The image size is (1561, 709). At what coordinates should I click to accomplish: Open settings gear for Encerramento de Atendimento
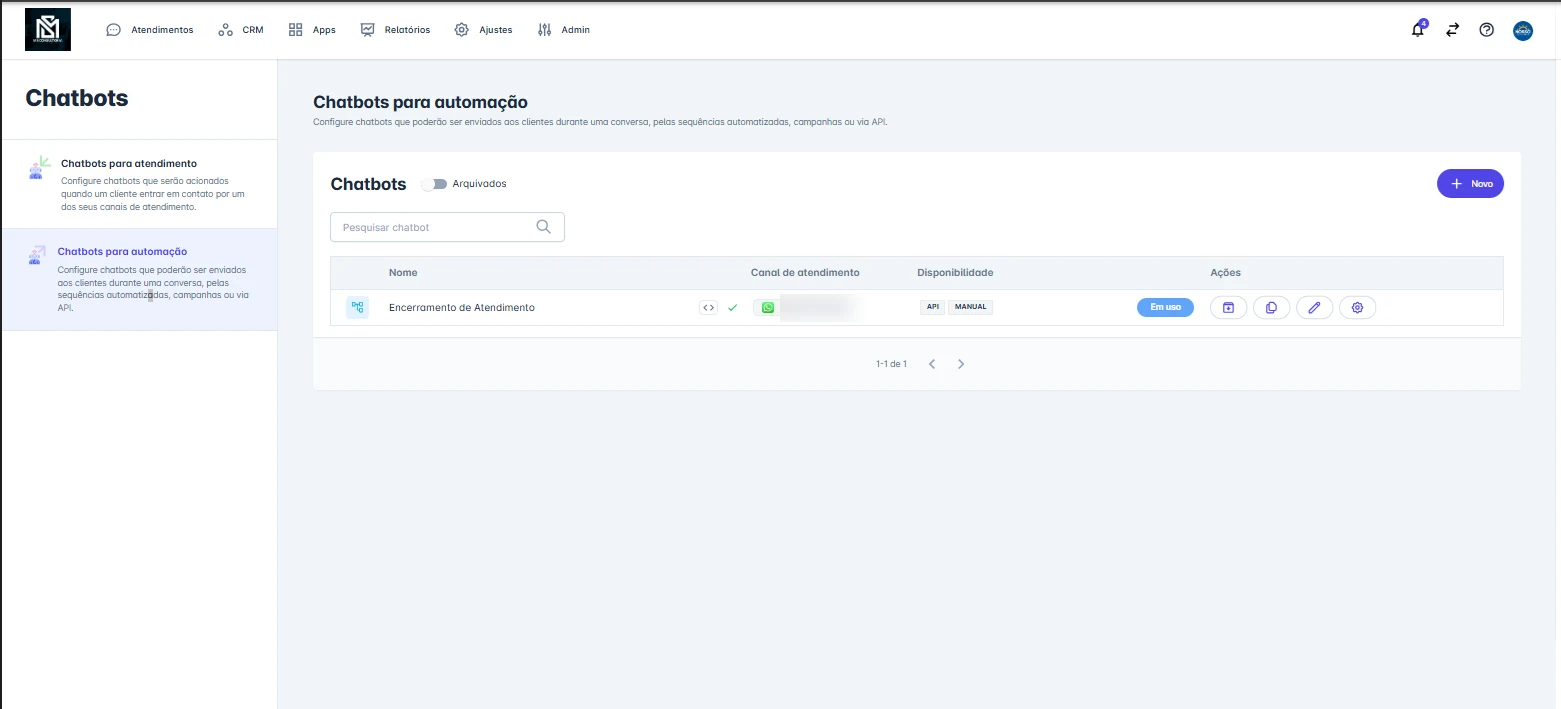[x=1357, y=308]
